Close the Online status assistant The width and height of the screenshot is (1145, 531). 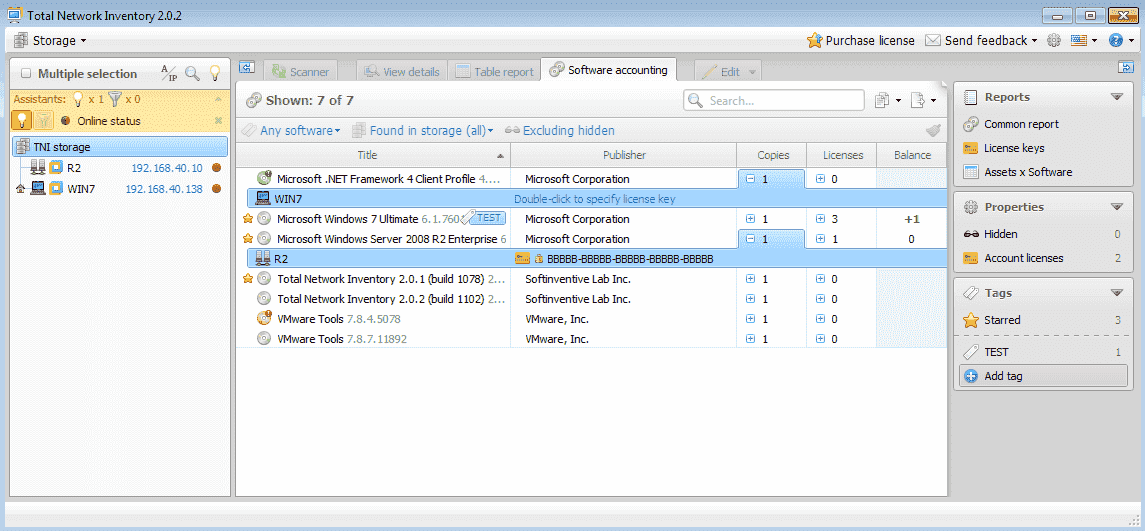(218, 121)
